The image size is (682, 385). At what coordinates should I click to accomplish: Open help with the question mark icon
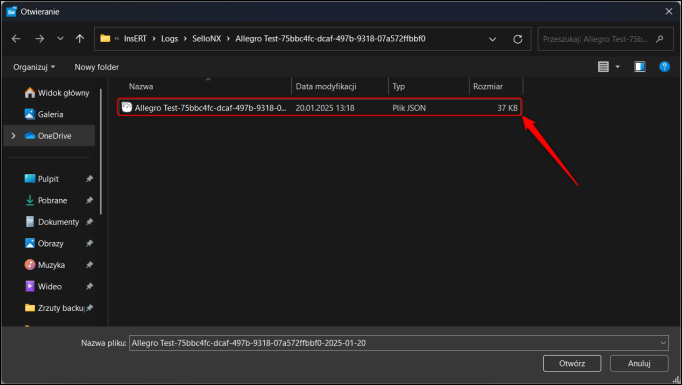coord(664,67)
